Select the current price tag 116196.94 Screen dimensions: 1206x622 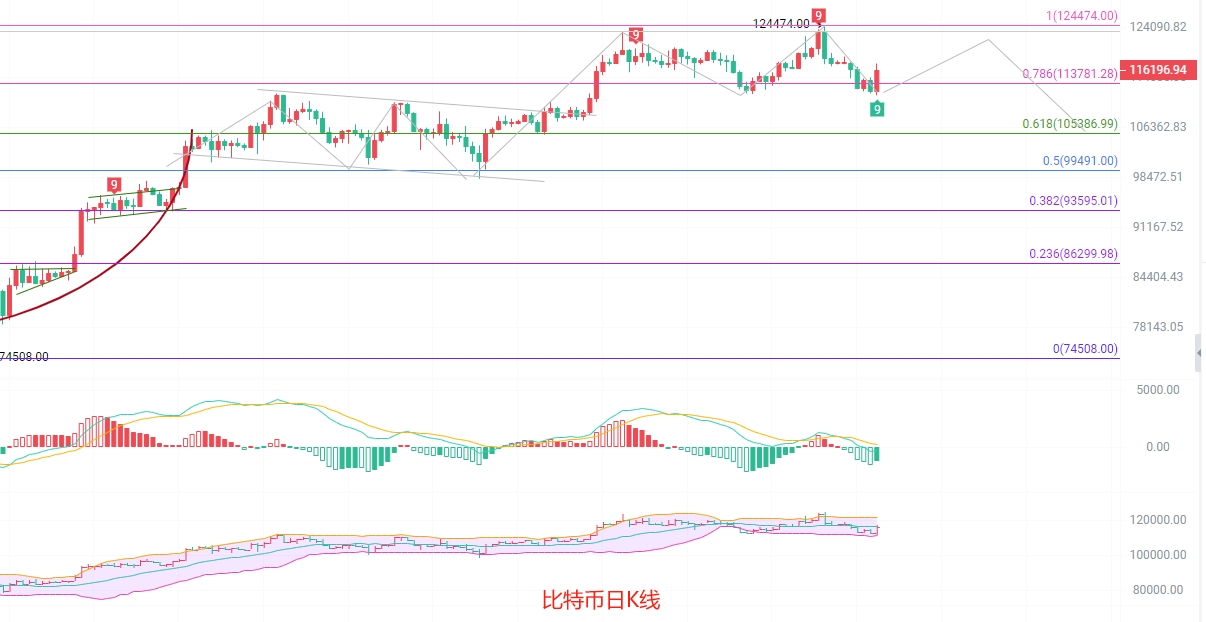click(1158, 70)
